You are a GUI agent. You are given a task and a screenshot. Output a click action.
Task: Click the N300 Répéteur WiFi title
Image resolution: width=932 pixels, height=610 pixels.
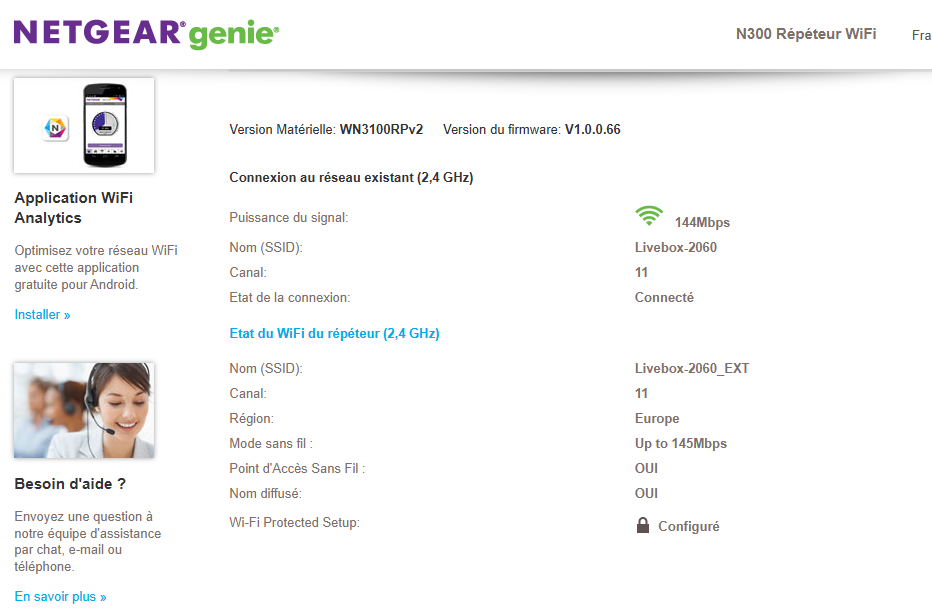(x=806, y=34)
